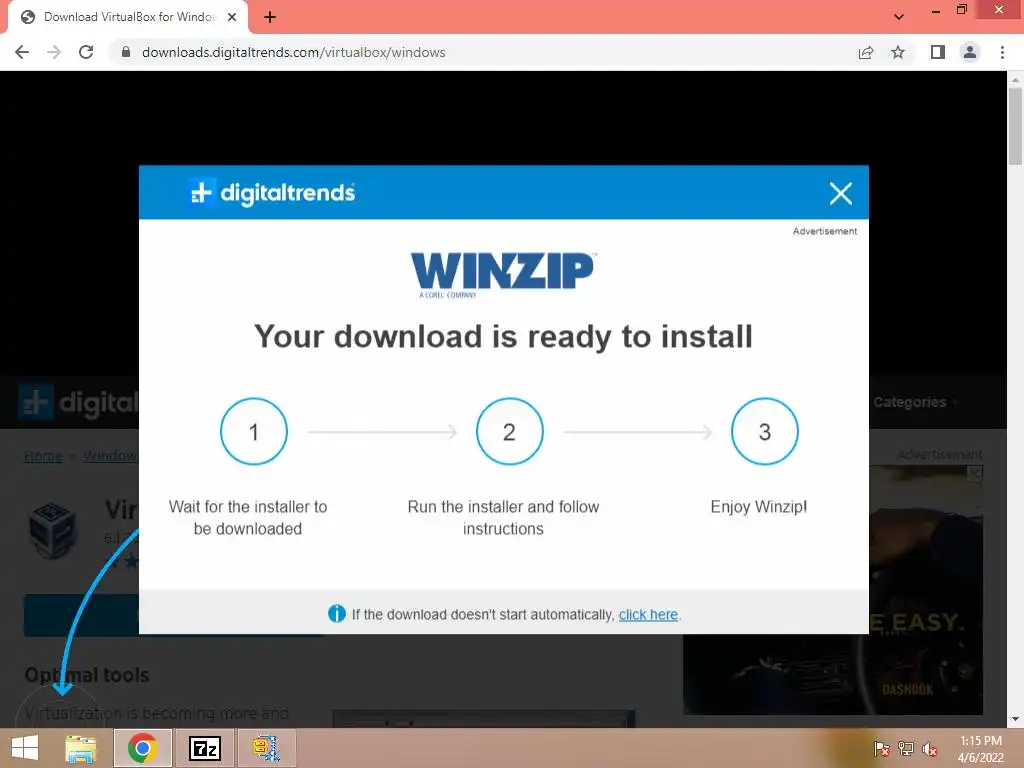Click the 'Optimal tools' heading on page
This screenshot has height=768, width=1024.
[x=87, y=675]
